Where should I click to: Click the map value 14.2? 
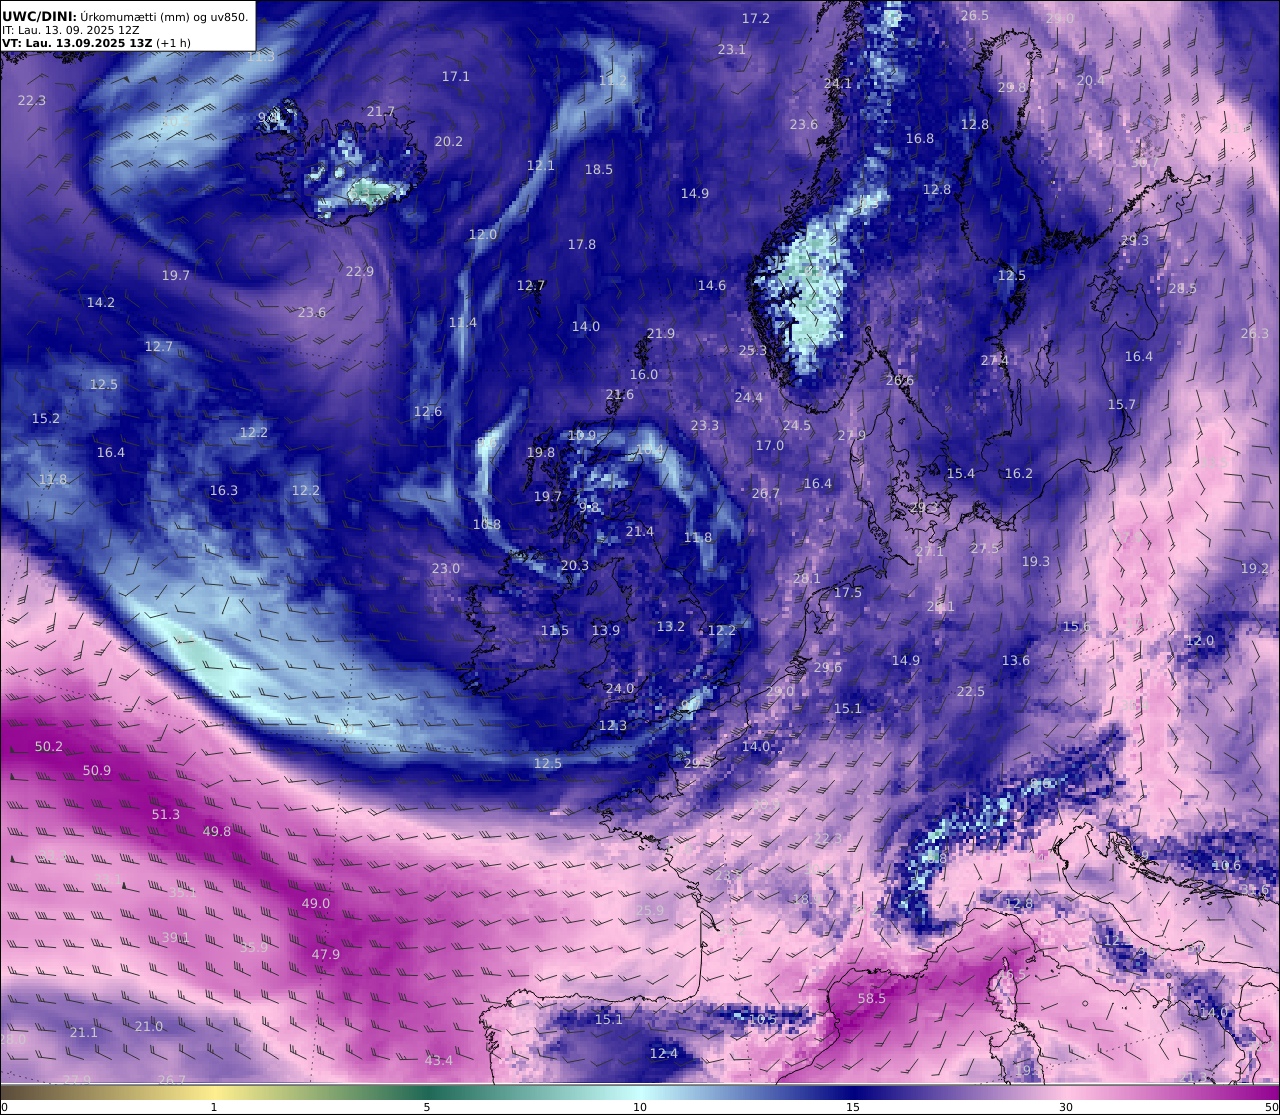pyautogui.click(x=101, y=302)
